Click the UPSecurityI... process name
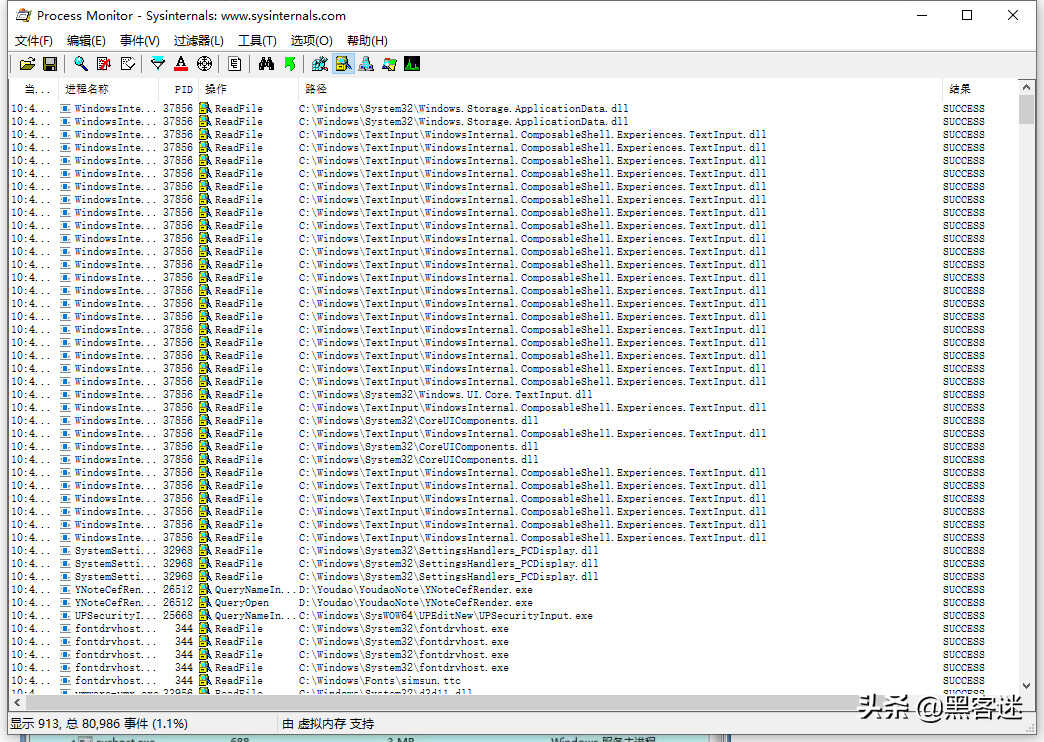 116,615
